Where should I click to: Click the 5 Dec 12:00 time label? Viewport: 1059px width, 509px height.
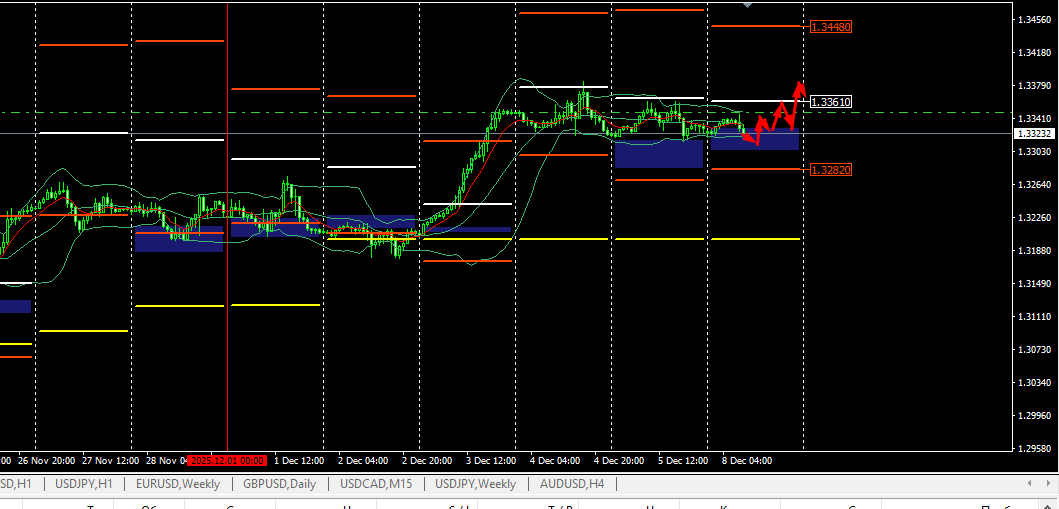point(683,460)
